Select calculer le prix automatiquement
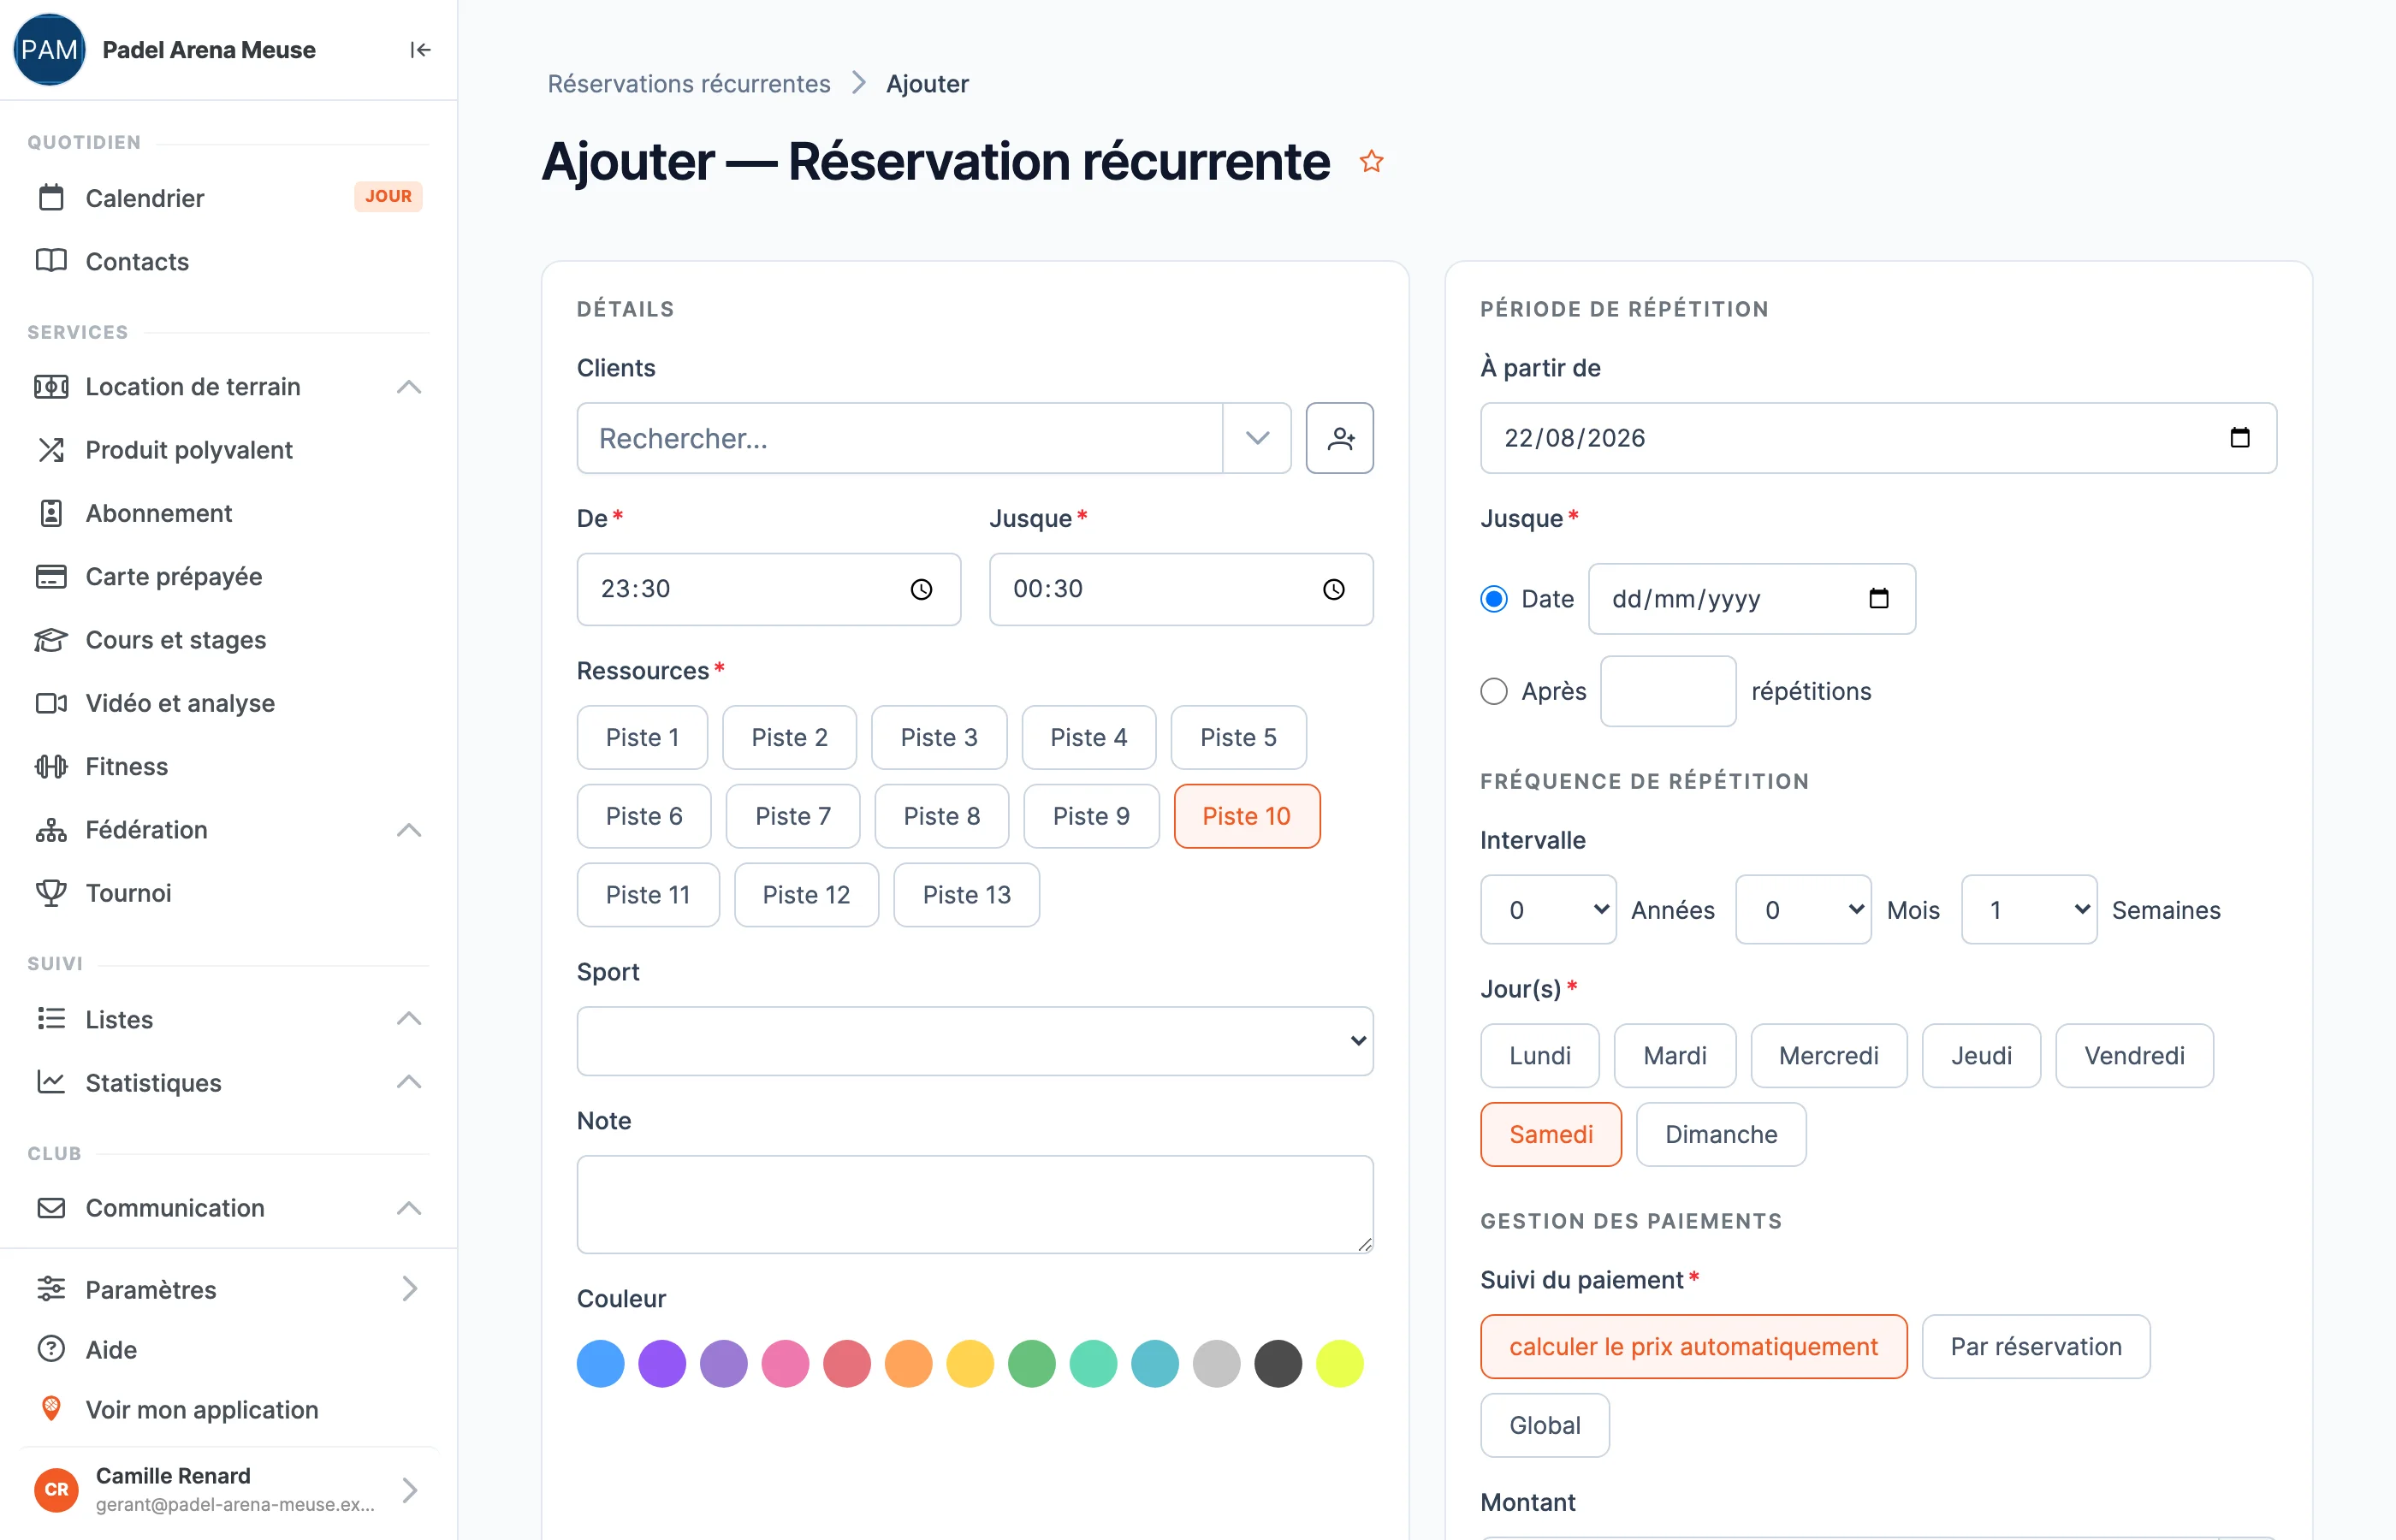This screenshot has width=2396, height=1540. [x=1693, y=1346]
